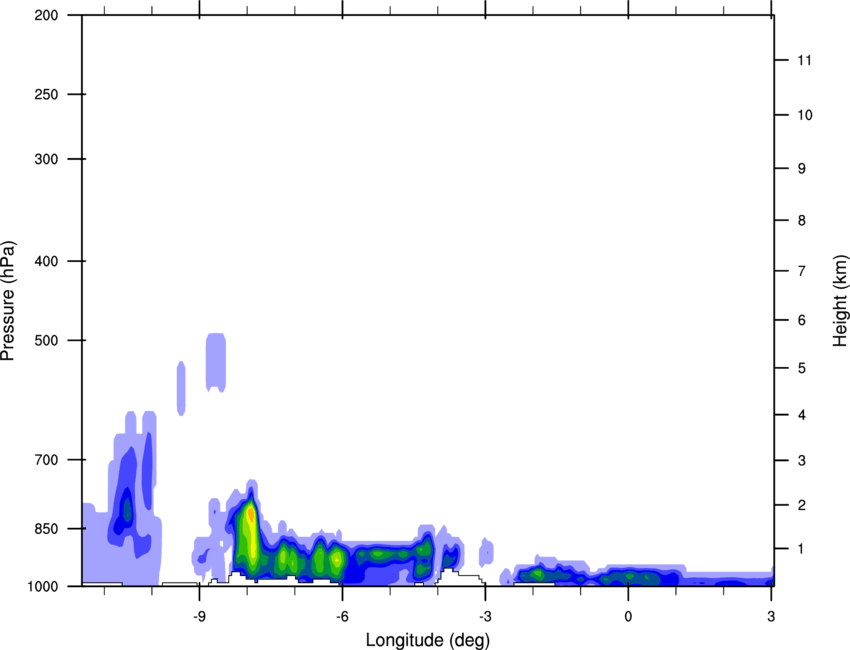The image size is (850, 650).
Task: Pick the 8 km height label
Action: [802, 221]
